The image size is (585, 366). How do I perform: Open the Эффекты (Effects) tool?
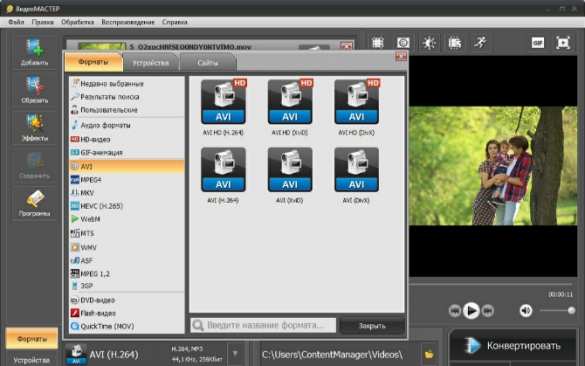(x=34, y=128)
